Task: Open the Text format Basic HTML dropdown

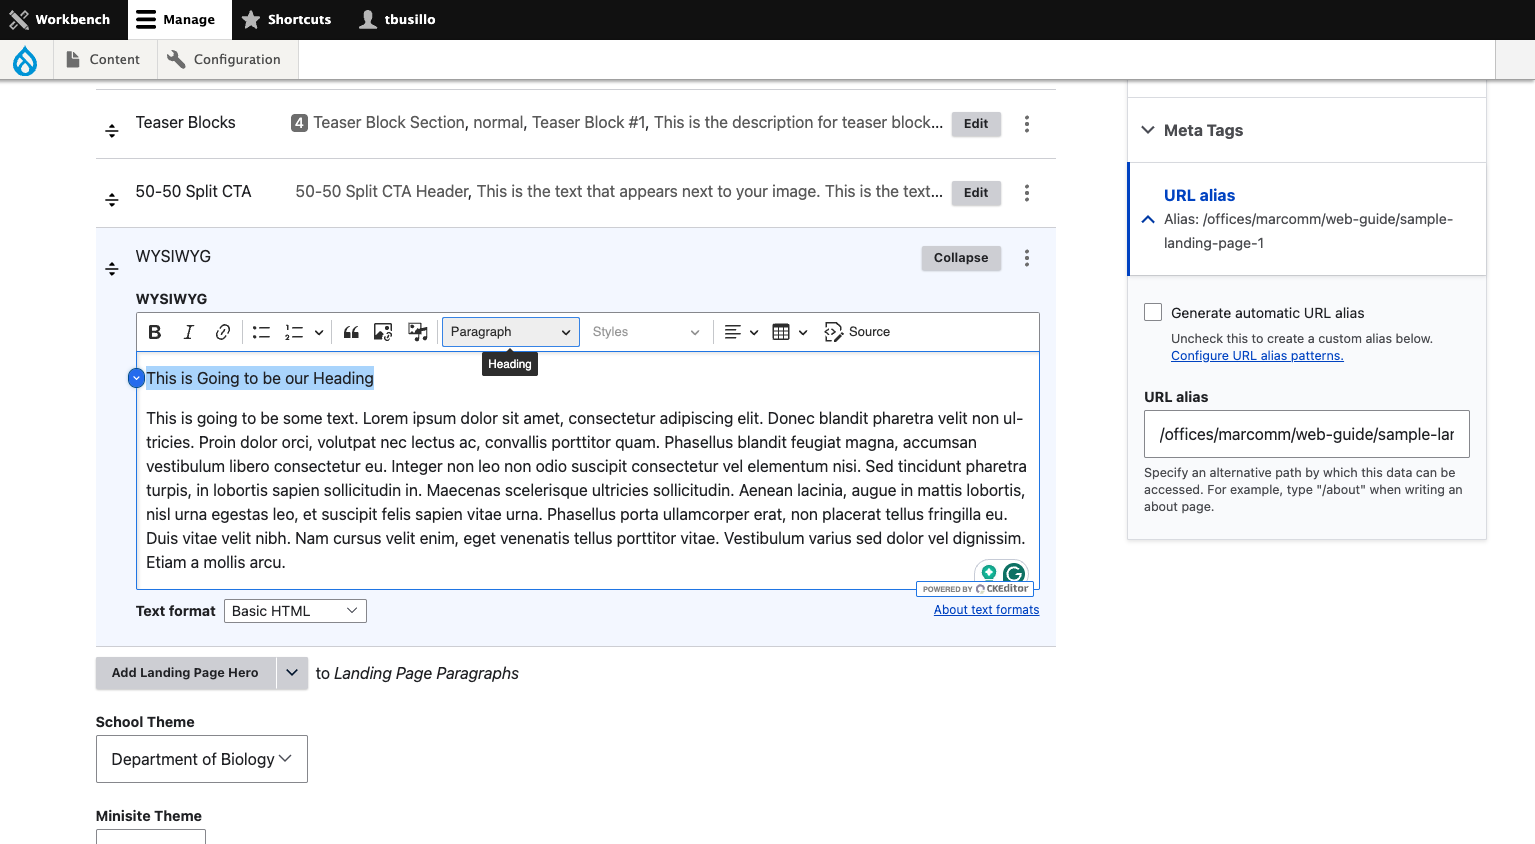Action: 295,611
